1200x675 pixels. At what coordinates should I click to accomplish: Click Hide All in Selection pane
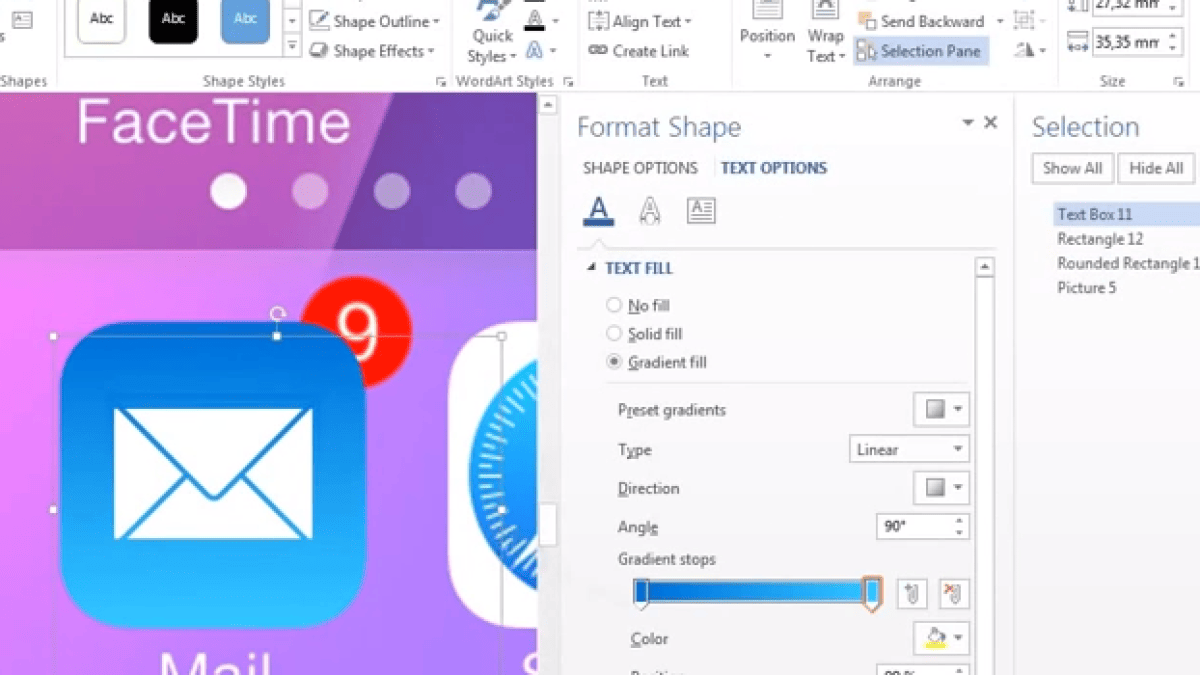point(1156,168)
